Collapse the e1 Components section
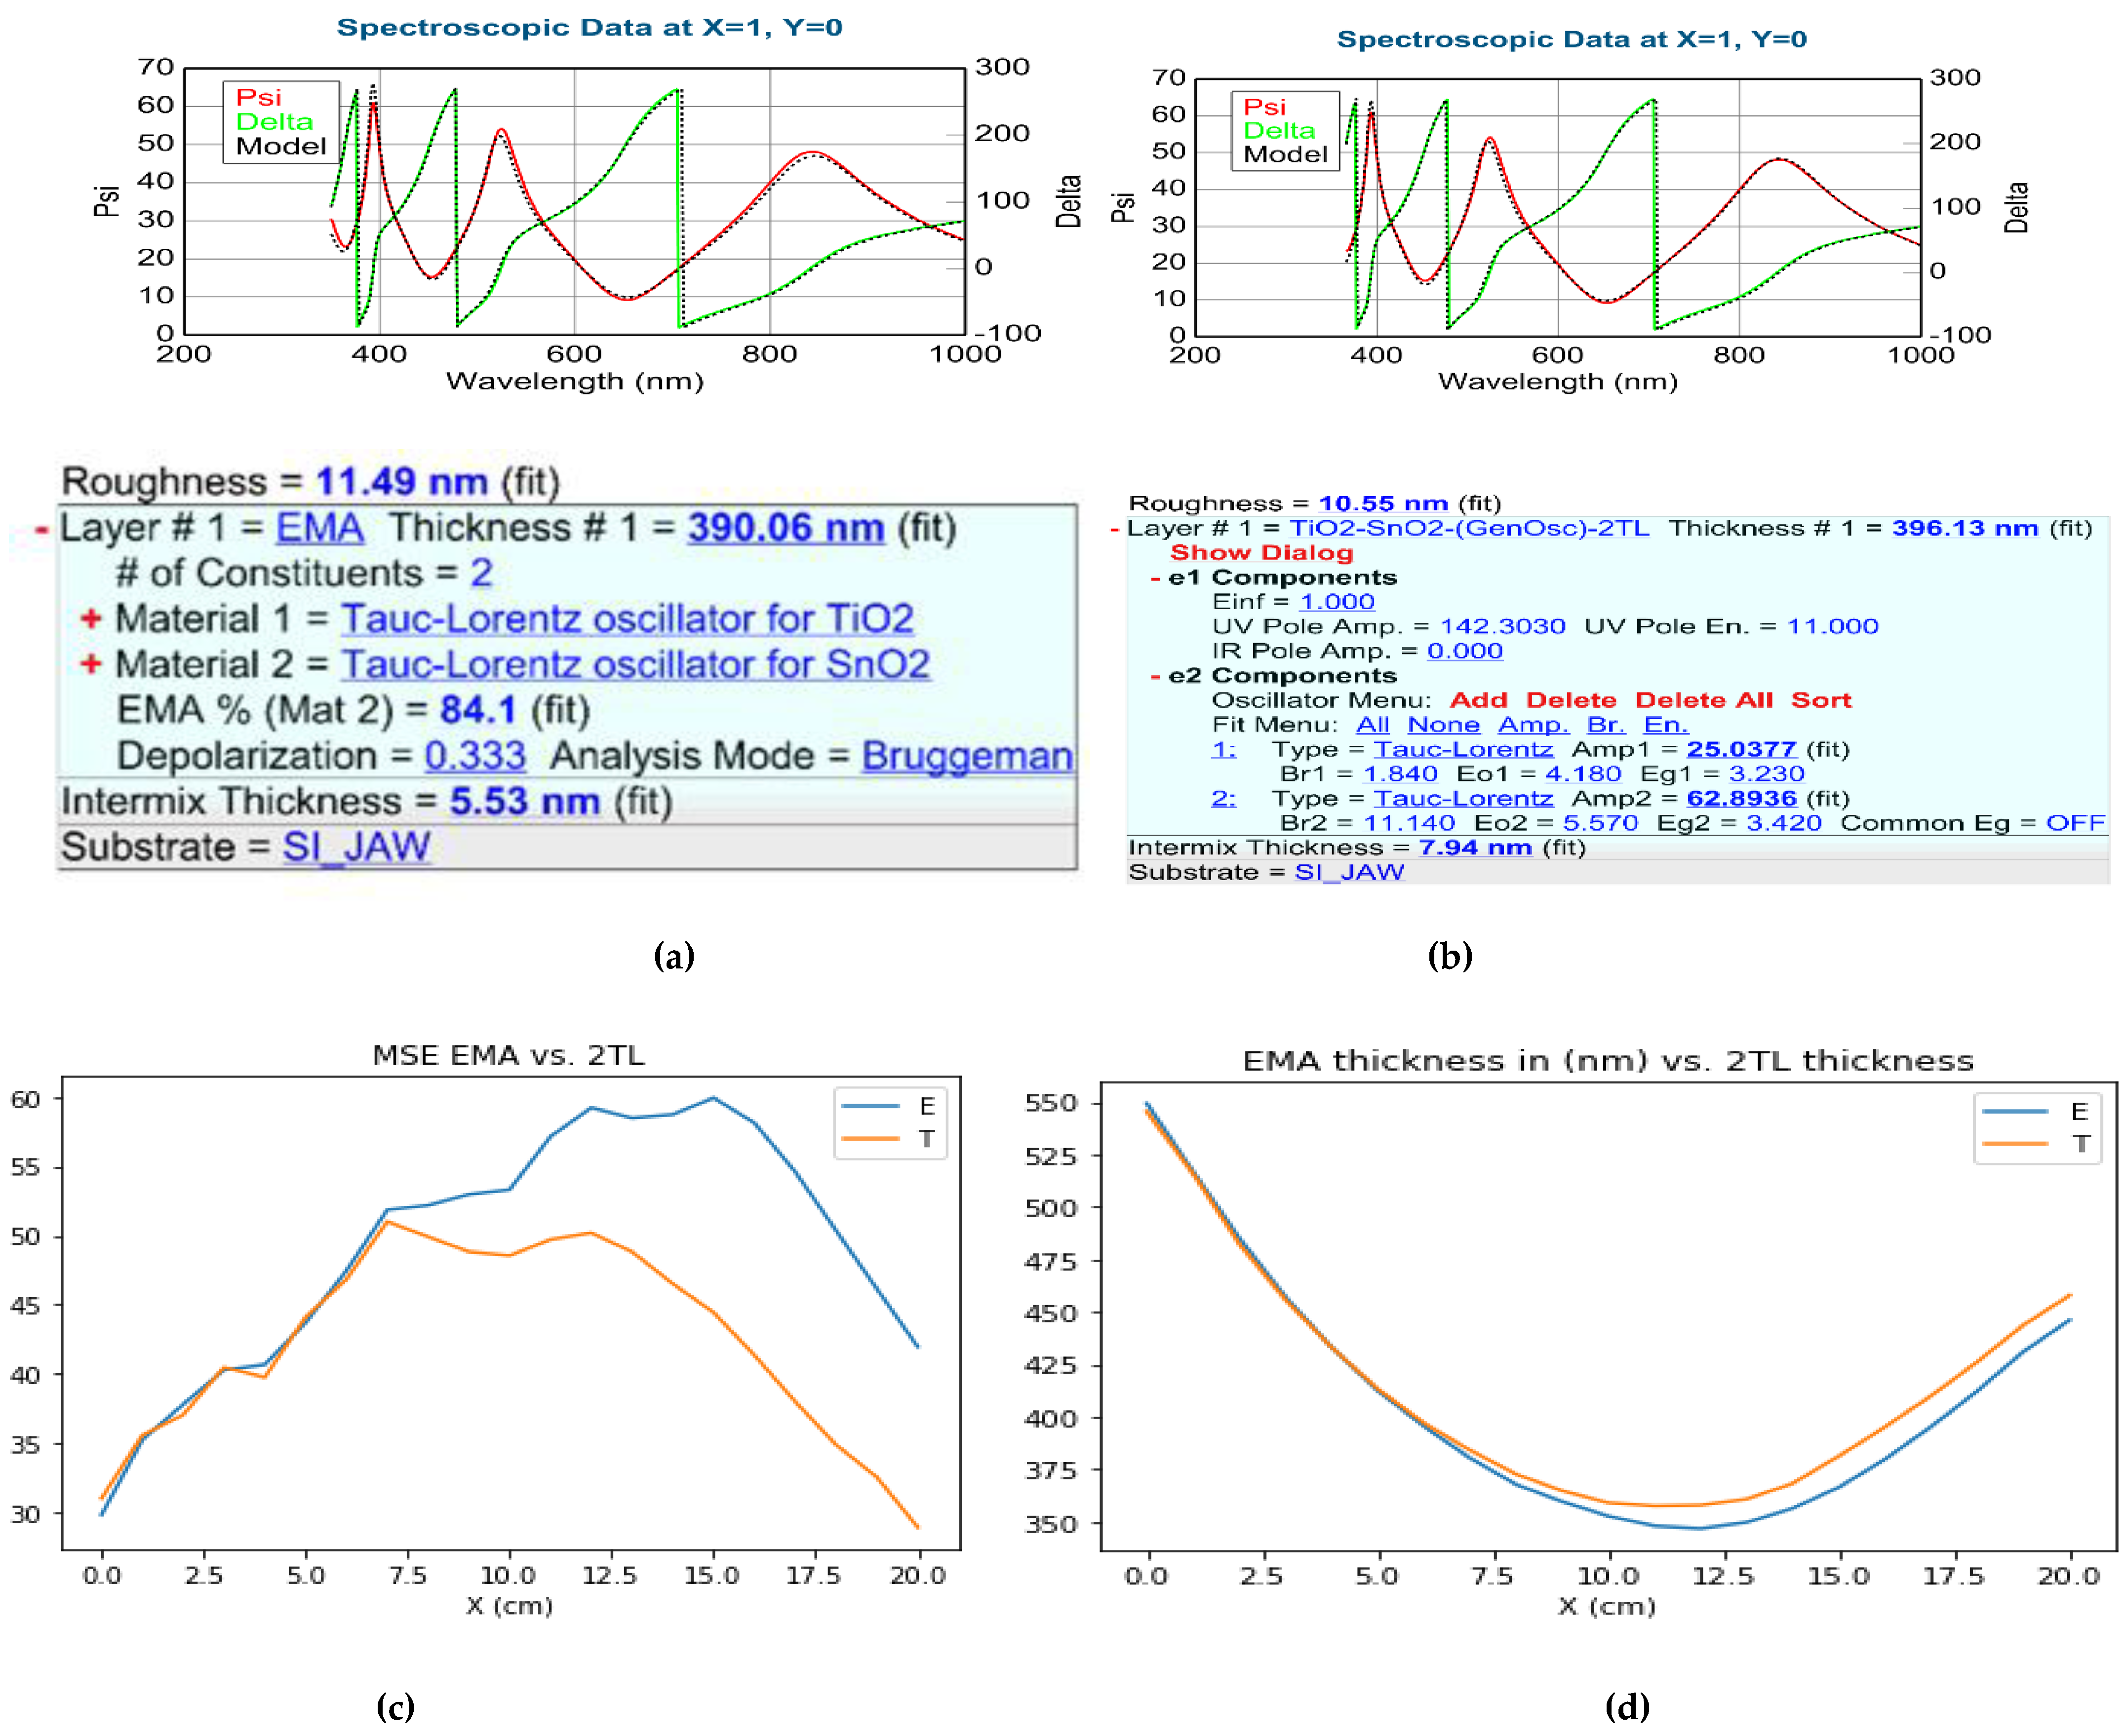Screen dimensions: 2126x1736 1155,578
